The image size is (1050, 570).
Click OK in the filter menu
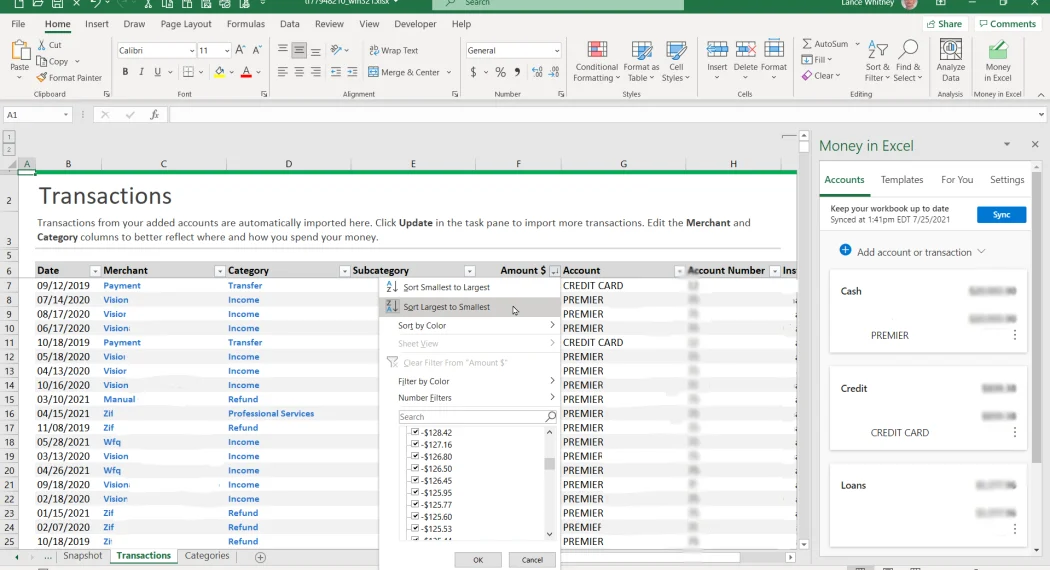coord(477,560)
